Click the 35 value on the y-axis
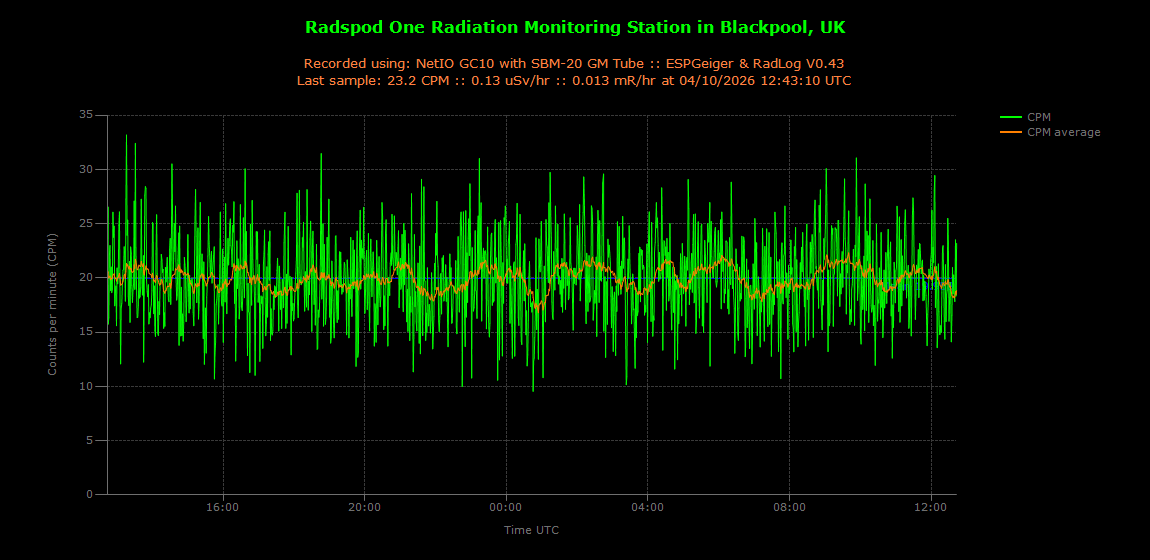The width and height of the screenshot is (1150, 560). click(x=87, y=115)
